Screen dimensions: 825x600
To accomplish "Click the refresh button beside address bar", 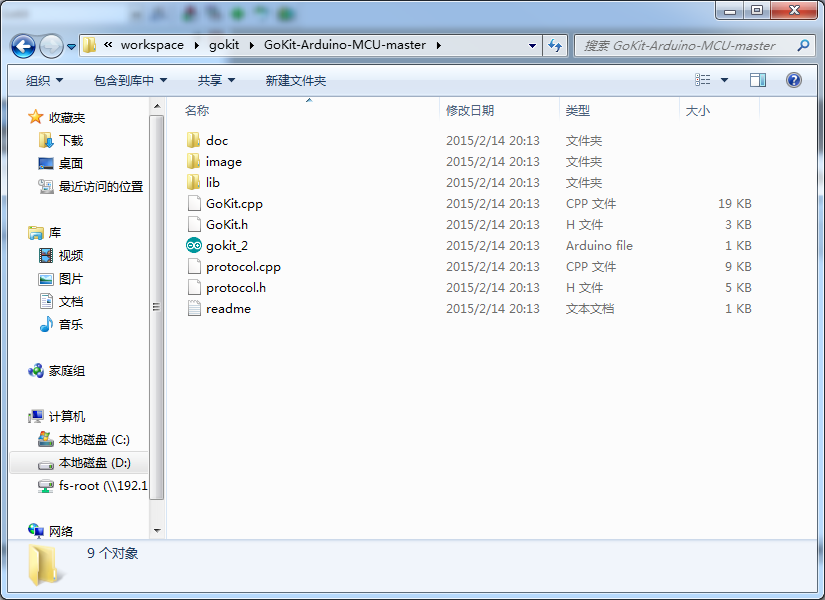I will 555,46.
